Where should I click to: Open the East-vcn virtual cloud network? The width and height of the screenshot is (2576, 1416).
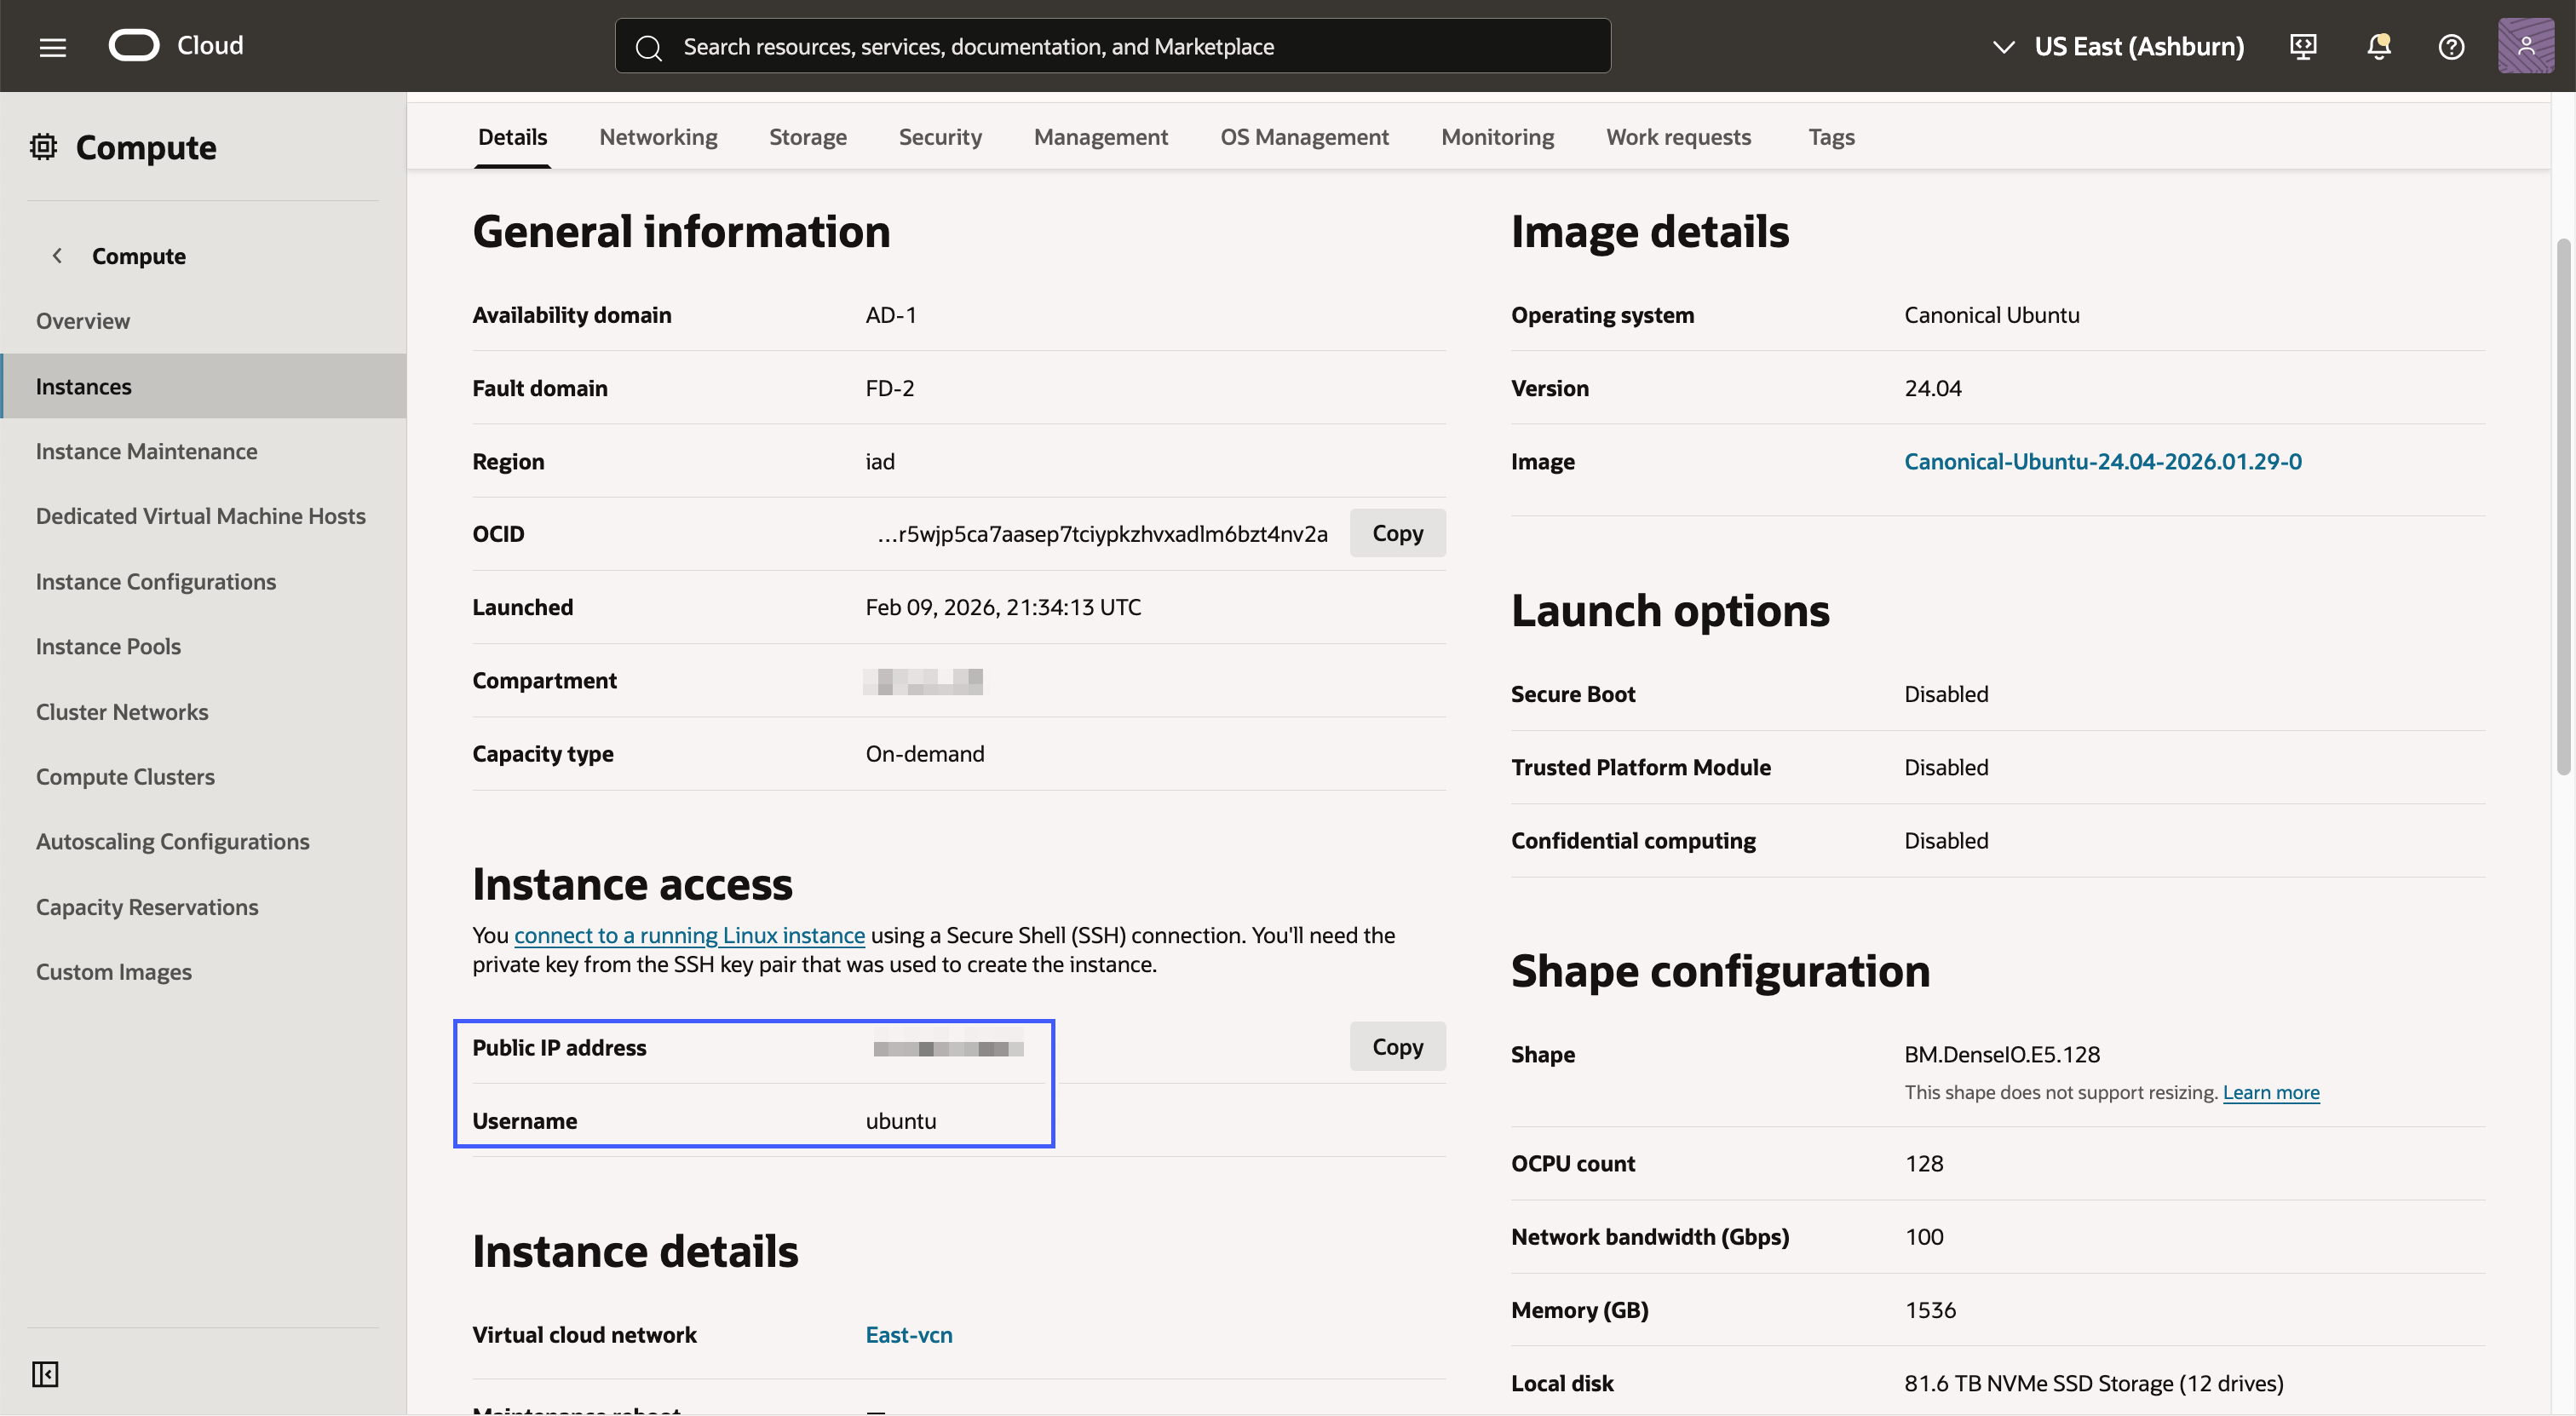coord(908,1334)
